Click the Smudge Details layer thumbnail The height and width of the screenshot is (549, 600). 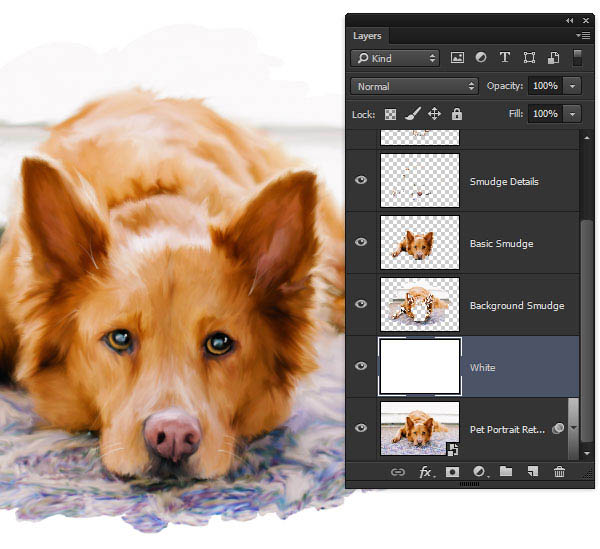[420, 180]
